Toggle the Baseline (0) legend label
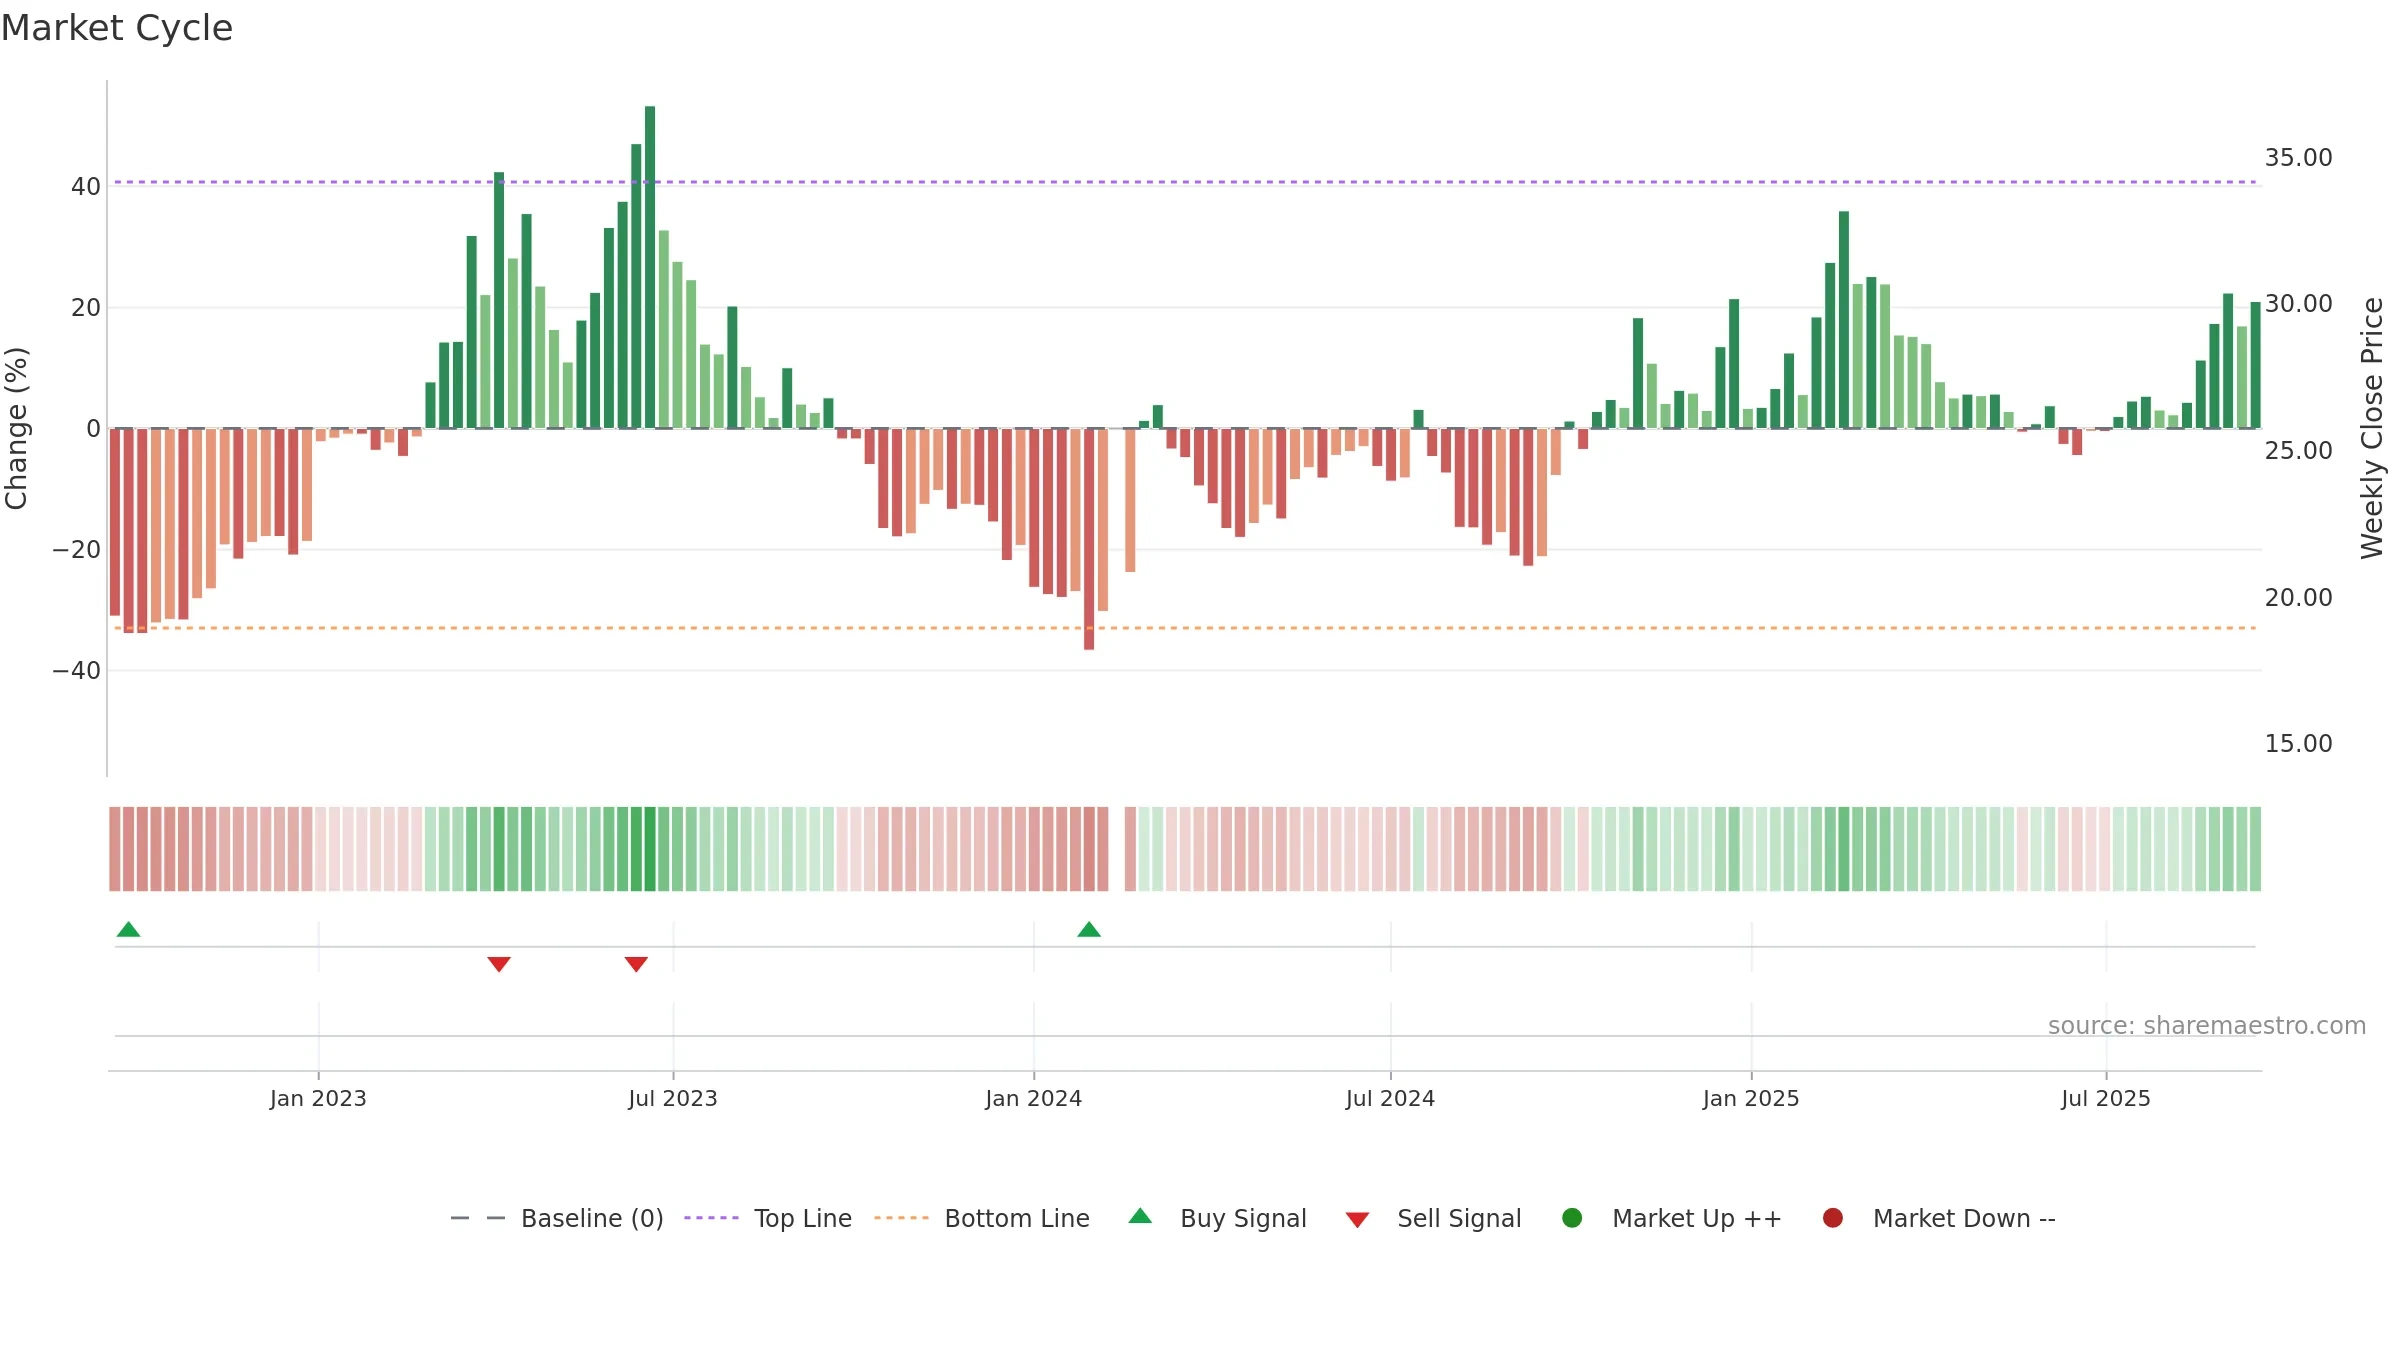Viewport: 2400px width, 1350px height. [x=592, y=1218]
